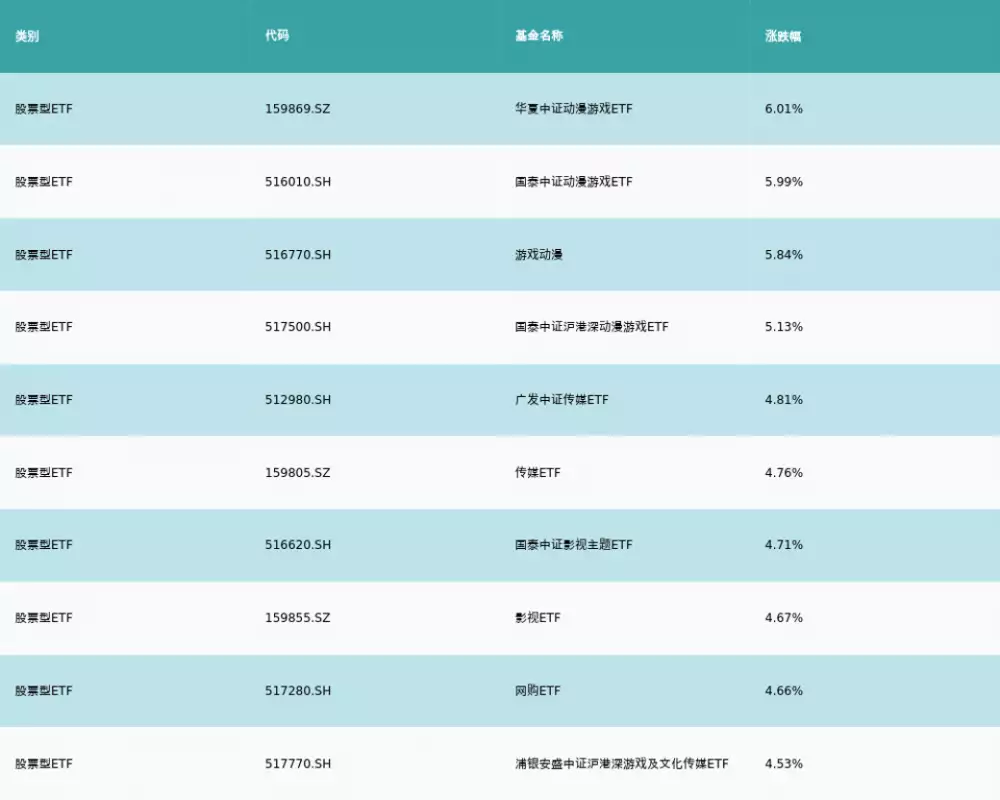
Task: Select code 516010.SH
Action: click(298, 182)
